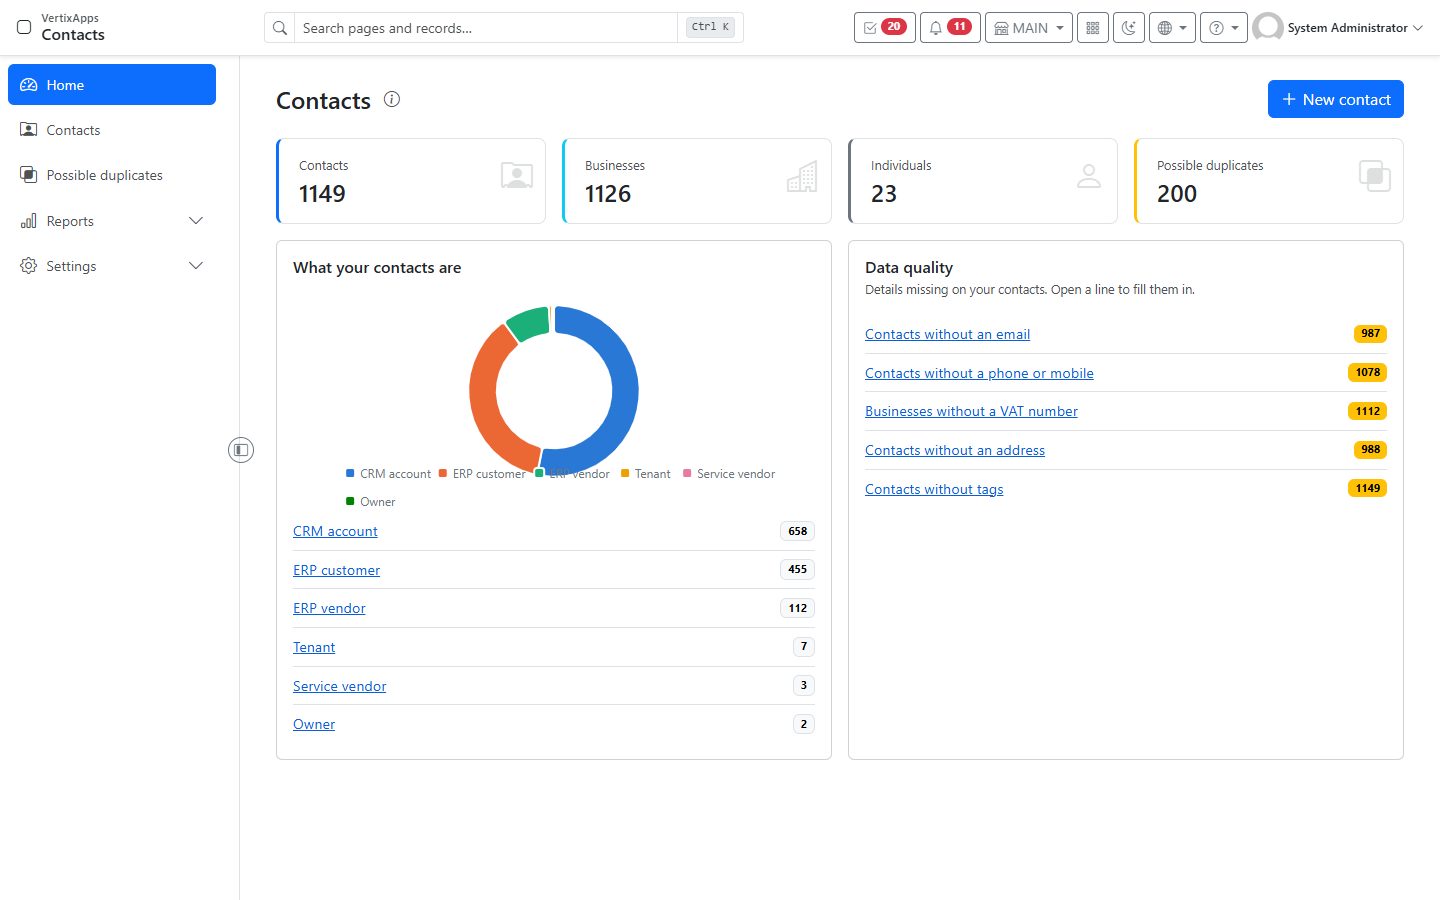This screenshot has width=1440, height=900.
Task: Toggle ERP customer legend entry
Action: (482, 474)
